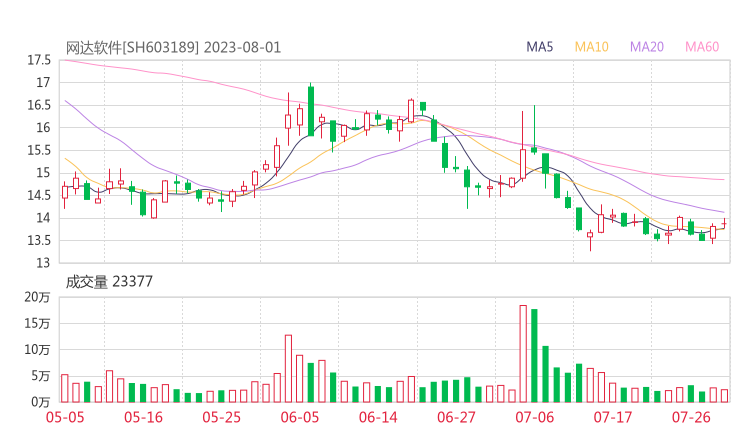Click the 17.5 price axis label

point(39,60)
